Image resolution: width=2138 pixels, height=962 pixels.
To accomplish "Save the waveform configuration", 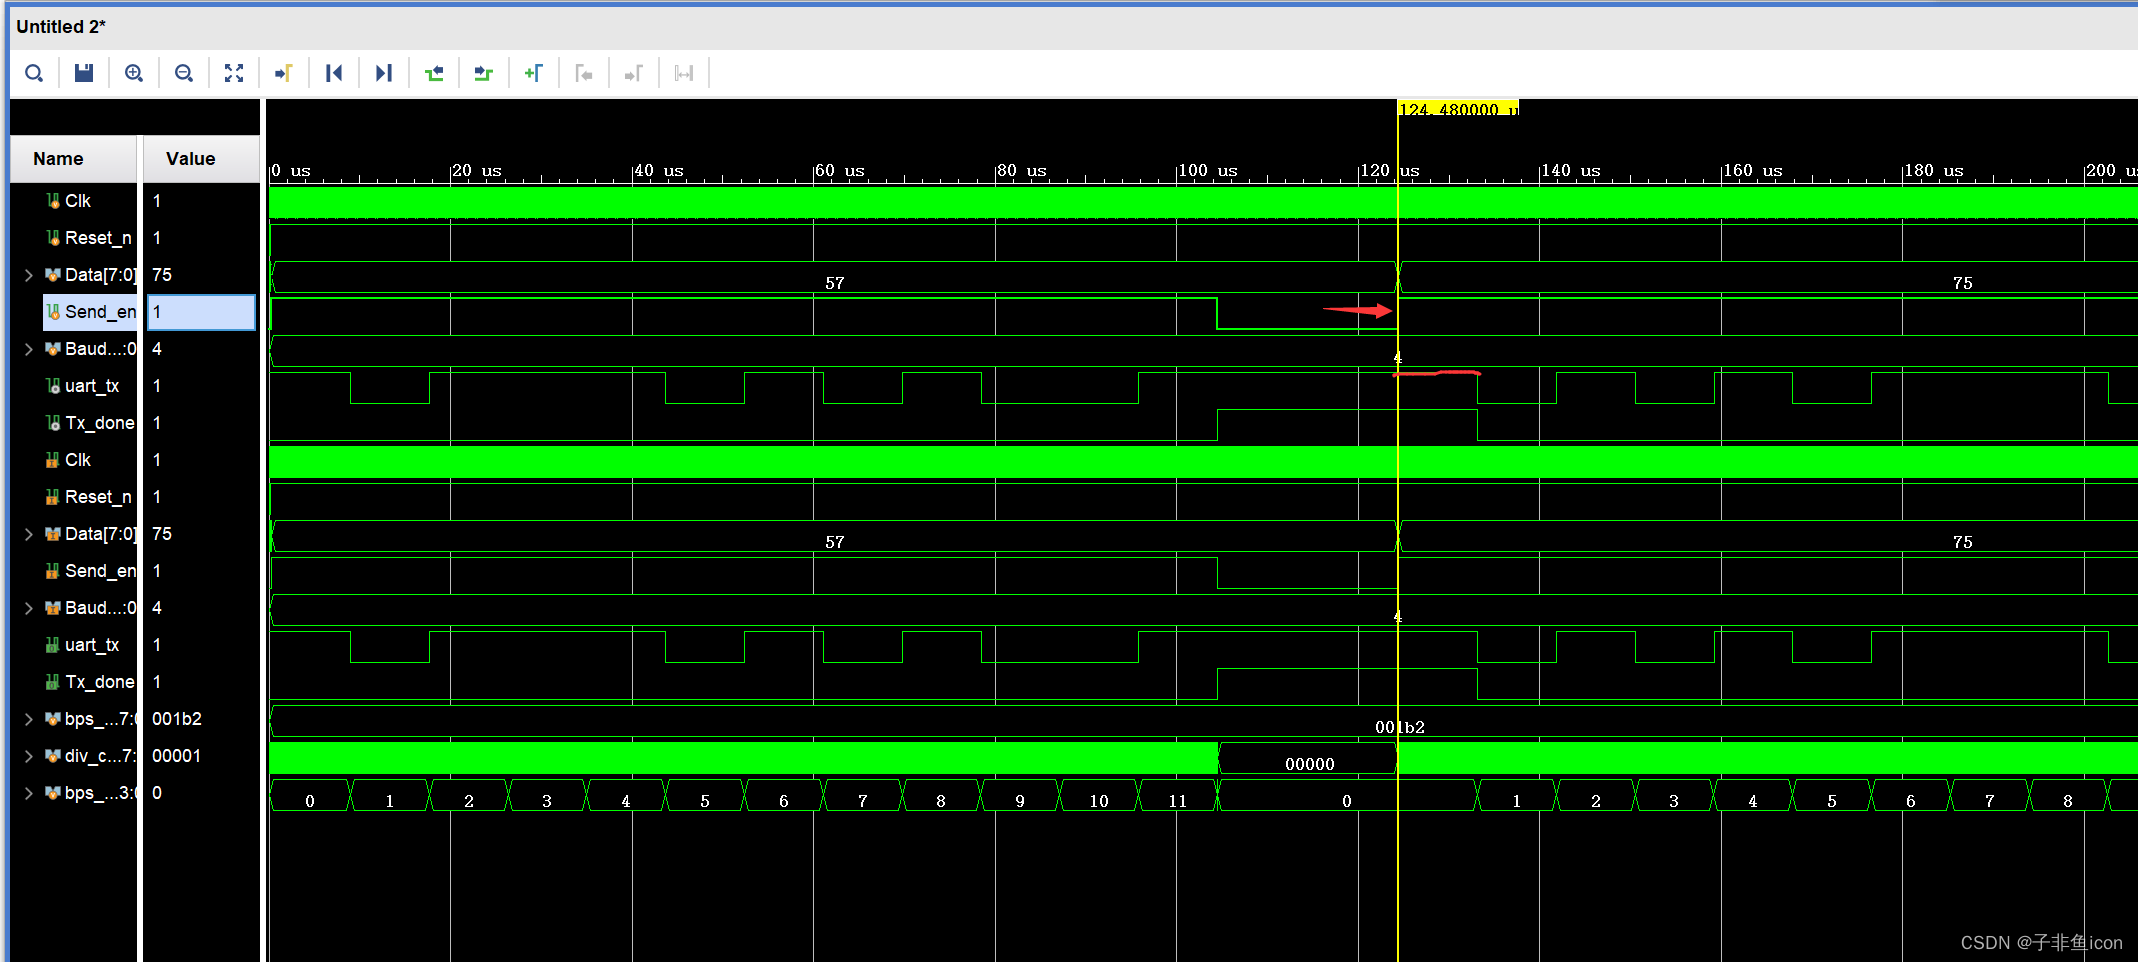I will 84,73.
